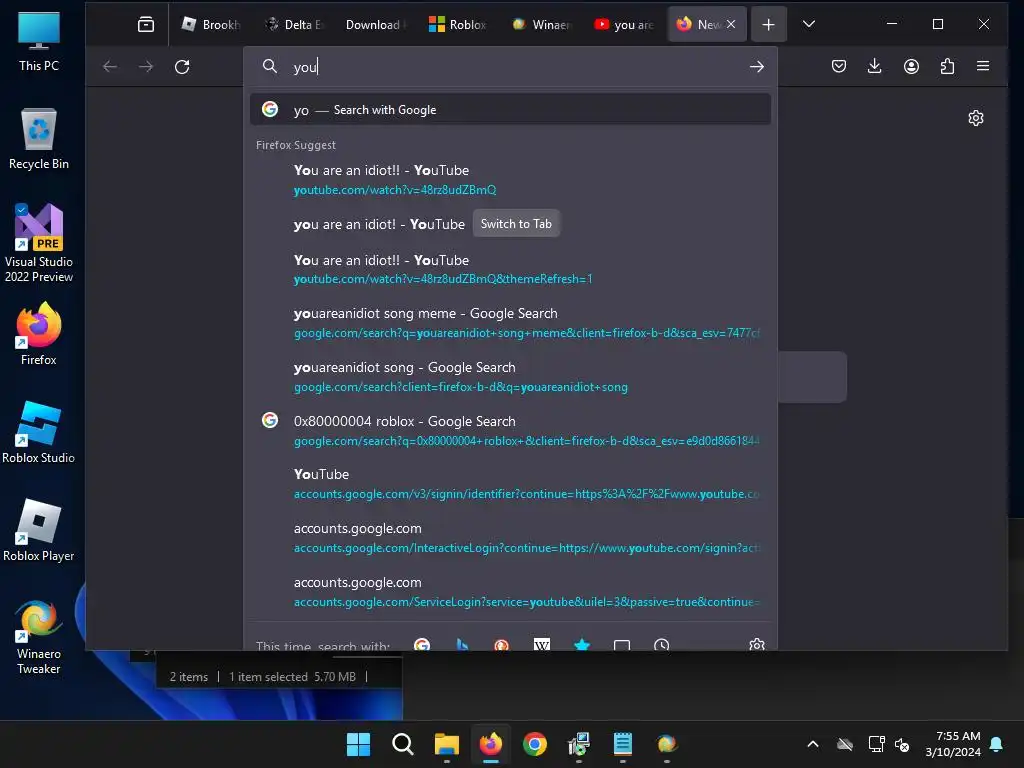The image size is (1024, 768).
Task: Select Roblox Player desktop shortcut
Action: [39, 530]
